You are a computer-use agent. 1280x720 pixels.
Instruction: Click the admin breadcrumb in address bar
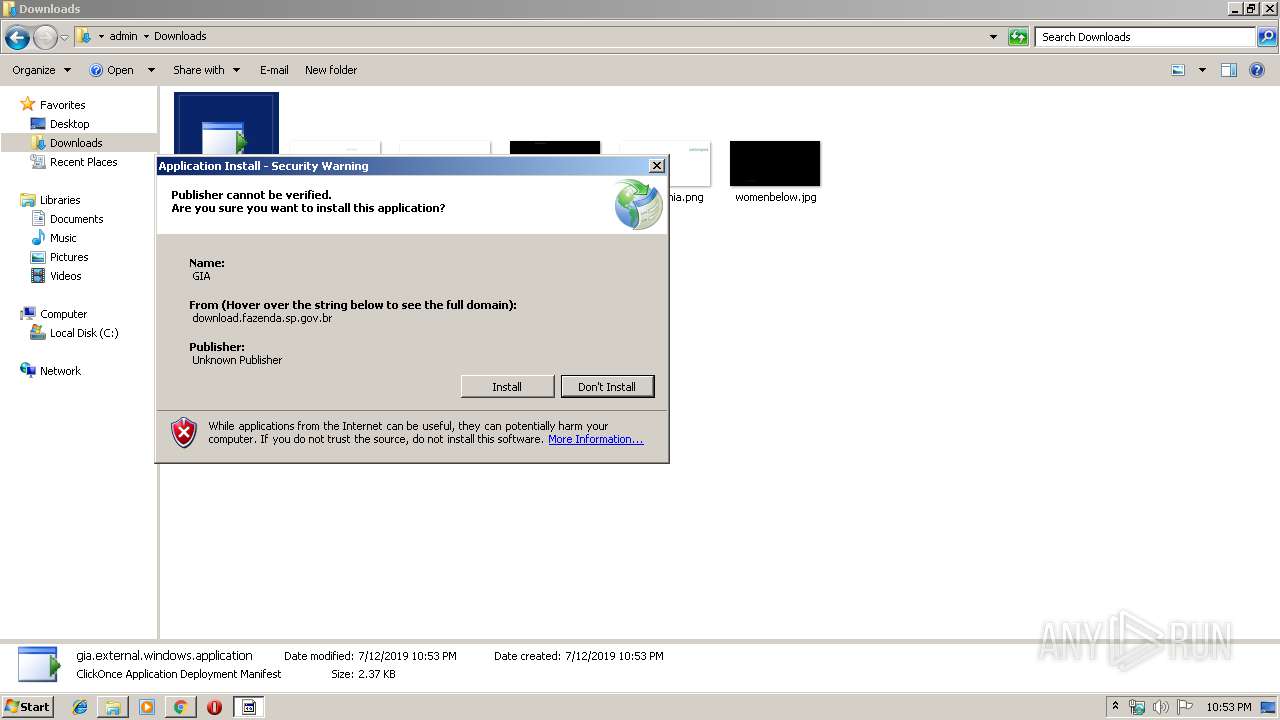pos(123,36)
